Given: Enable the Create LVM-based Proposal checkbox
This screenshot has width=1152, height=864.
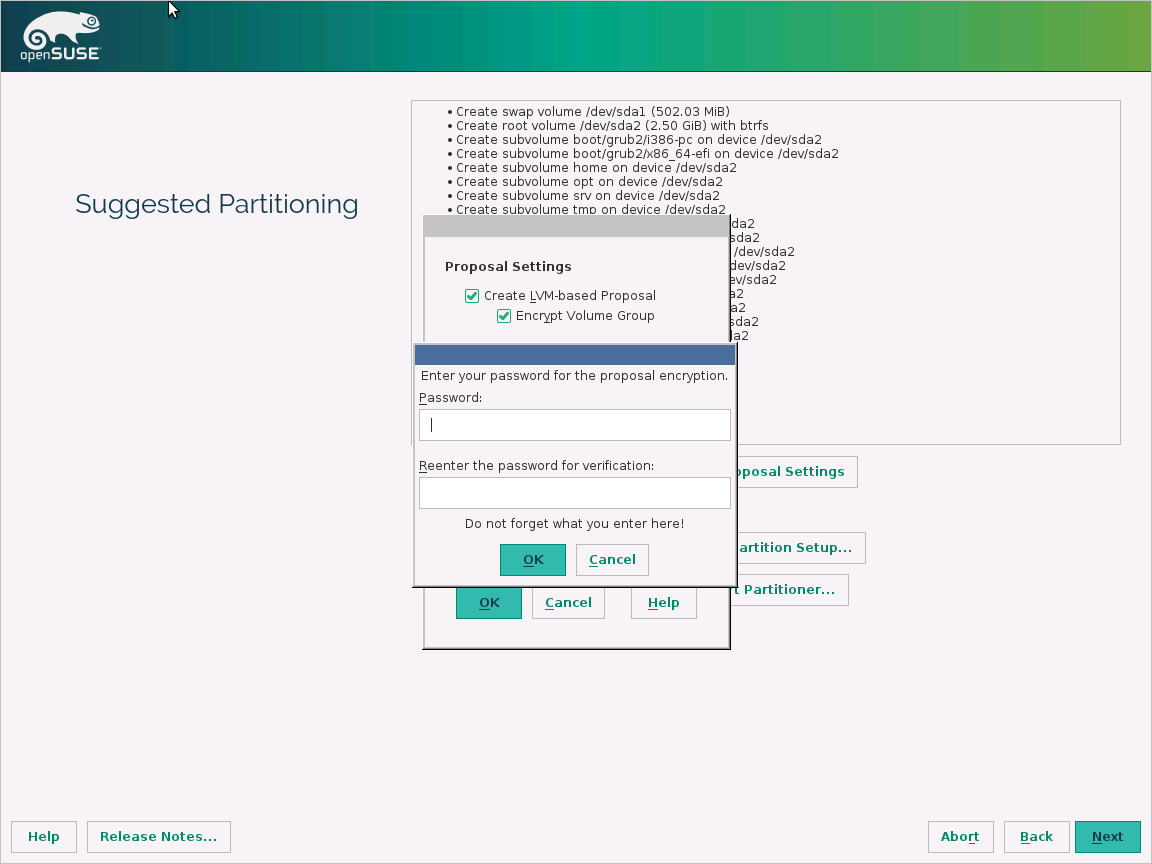Looking at the screenshot, I should pyautogui.click(x=471, y=295).
